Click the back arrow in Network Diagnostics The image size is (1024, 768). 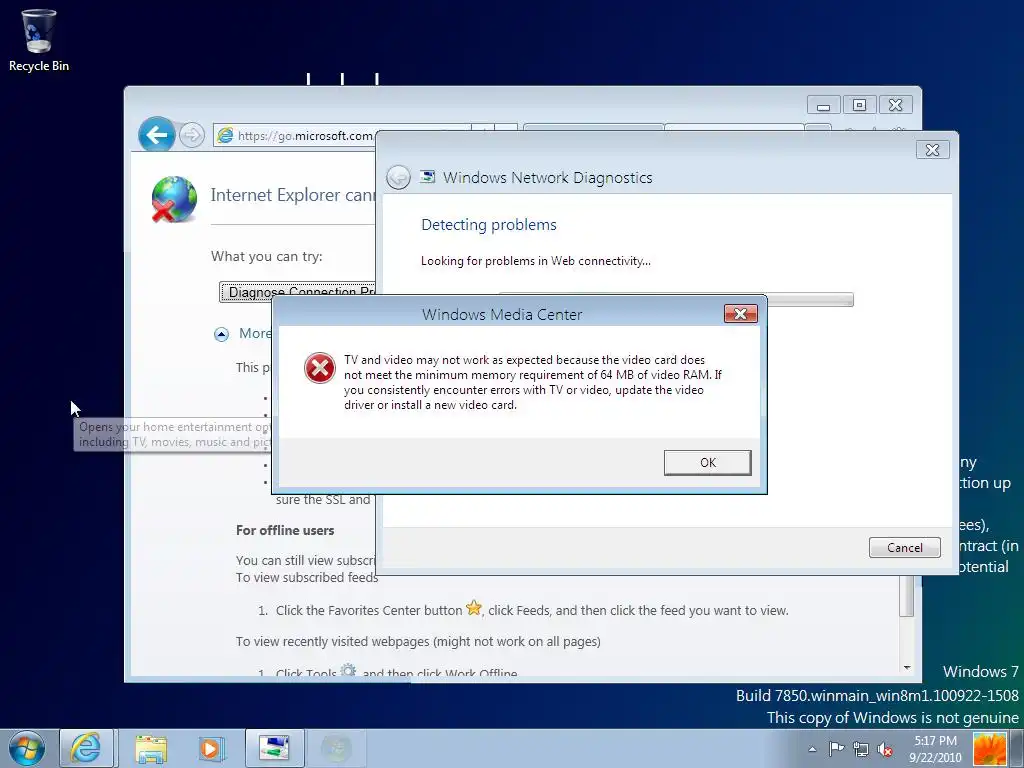click(398, 177)
